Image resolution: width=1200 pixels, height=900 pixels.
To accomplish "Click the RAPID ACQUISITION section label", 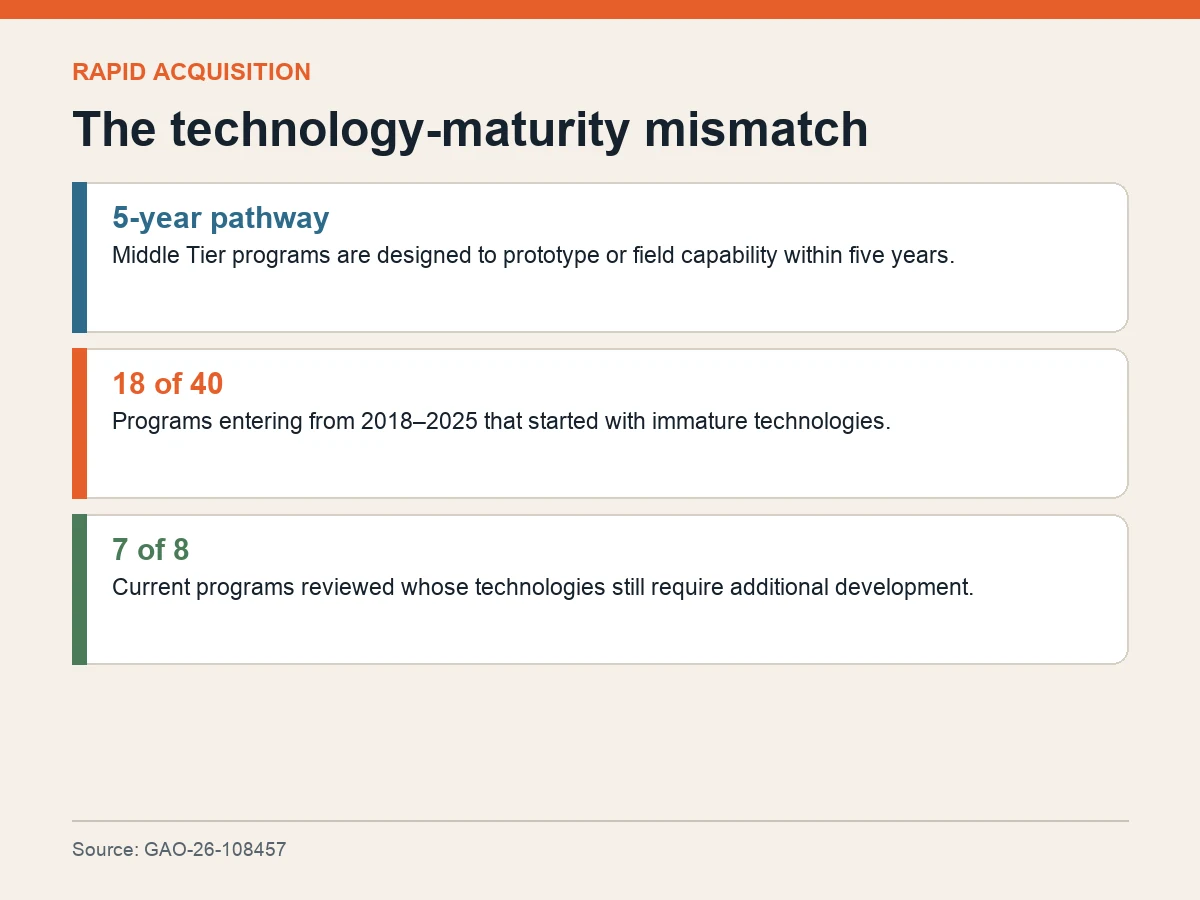I will (x=191, y=72).
